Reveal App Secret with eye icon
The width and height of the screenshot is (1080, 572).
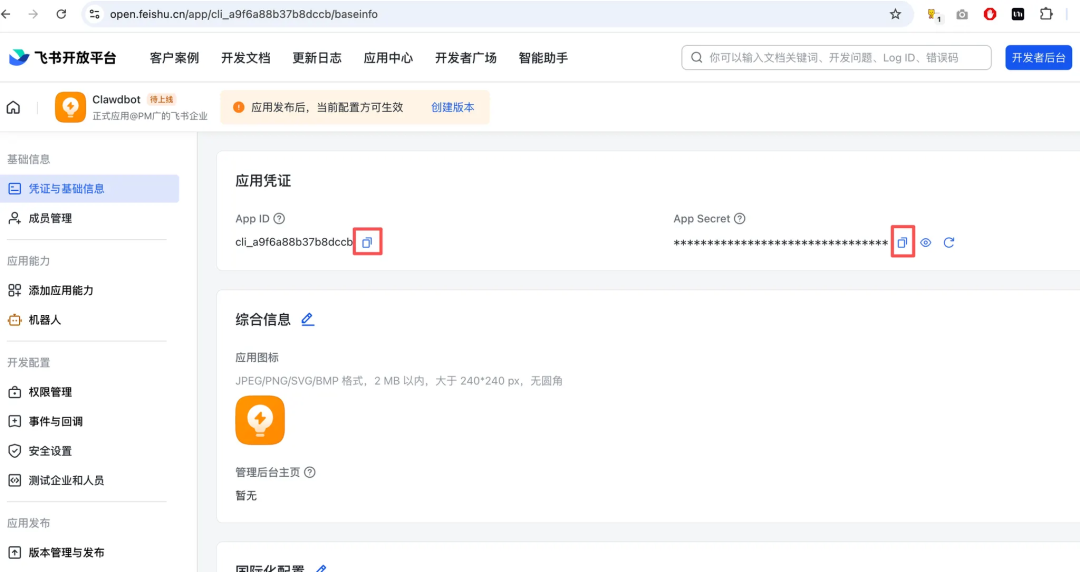926,243
